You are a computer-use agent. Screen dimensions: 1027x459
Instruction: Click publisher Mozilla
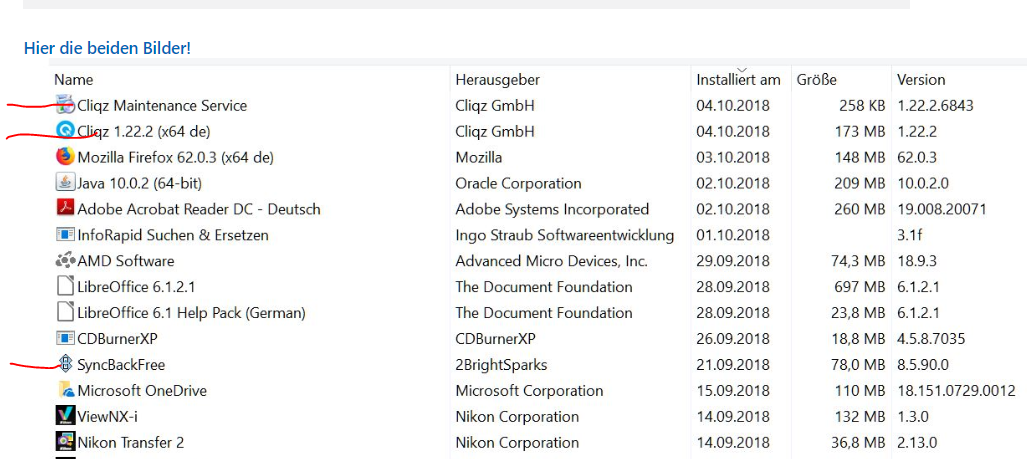coord(479,157)
